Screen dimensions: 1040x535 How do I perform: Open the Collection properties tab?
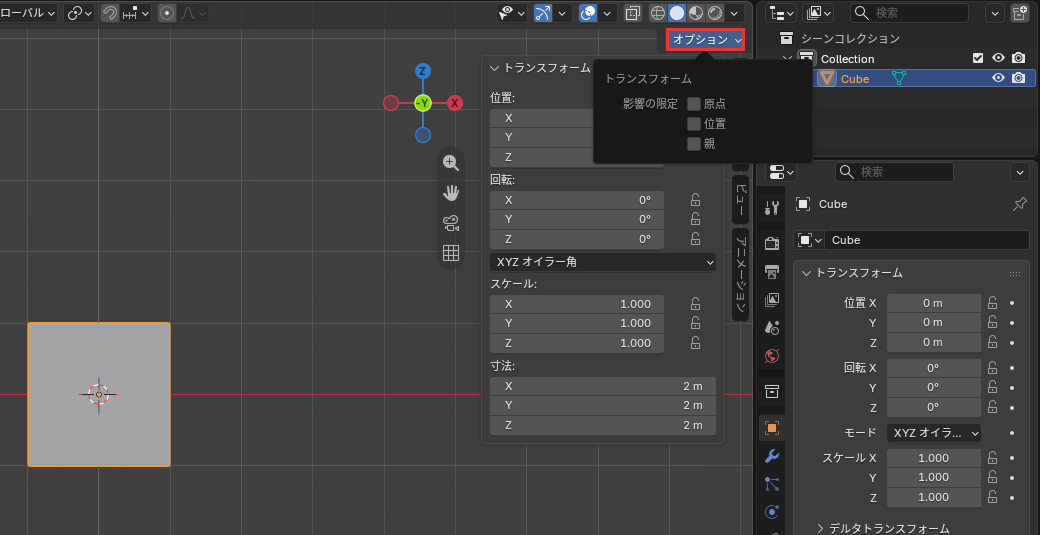[771, 392]
